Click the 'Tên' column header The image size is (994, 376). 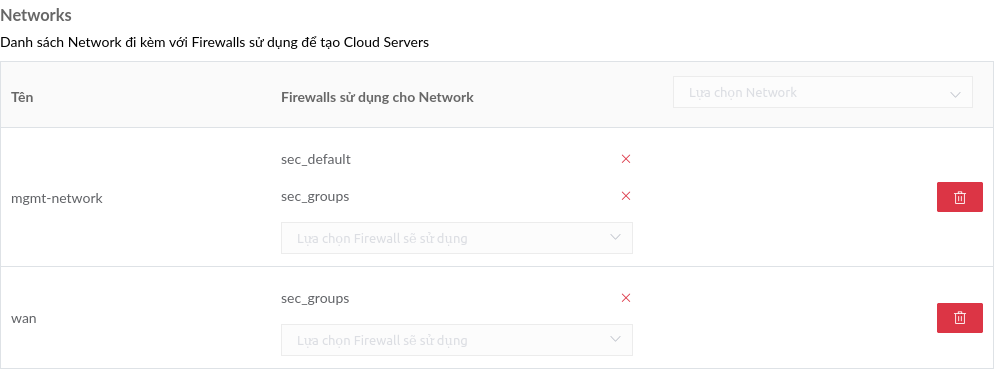coord(22,97)
